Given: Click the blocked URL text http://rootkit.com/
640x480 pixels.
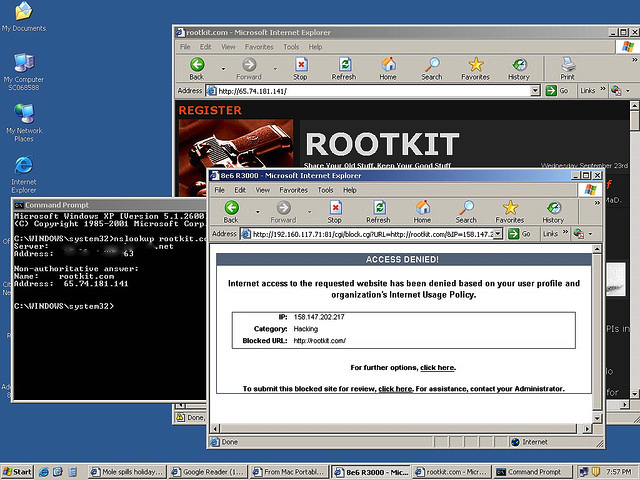Looking at the screenshot, I should (x=320, y=340).
